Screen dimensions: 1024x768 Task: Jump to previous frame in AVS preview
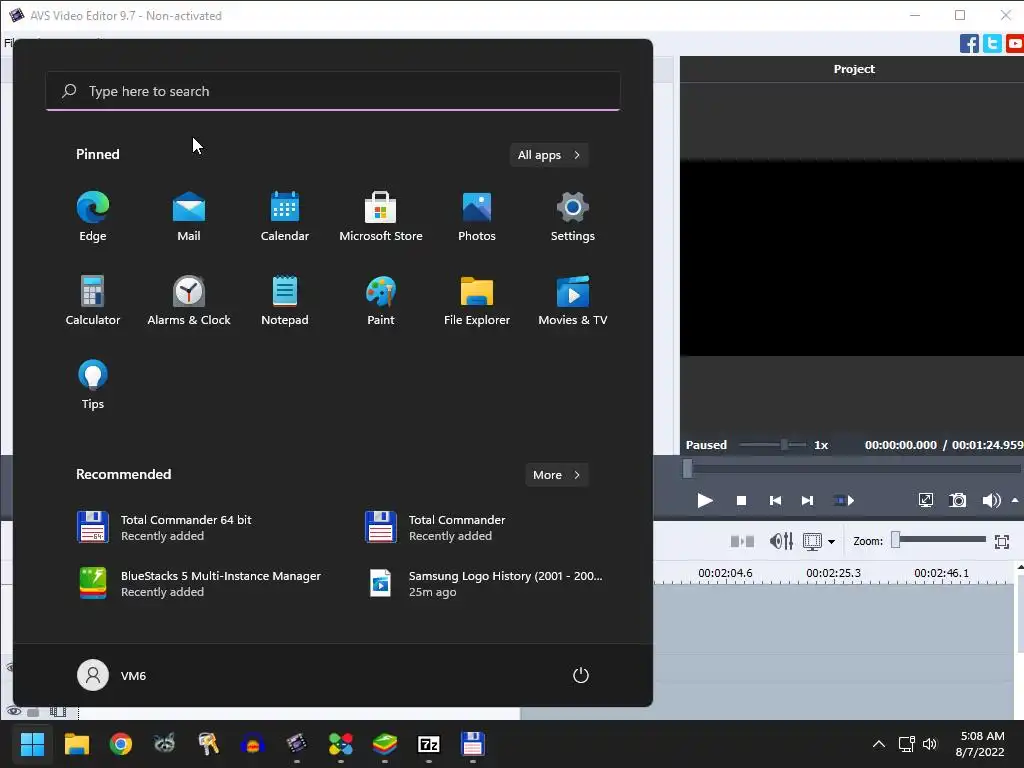pyautogui.click(x=775, y=501)
